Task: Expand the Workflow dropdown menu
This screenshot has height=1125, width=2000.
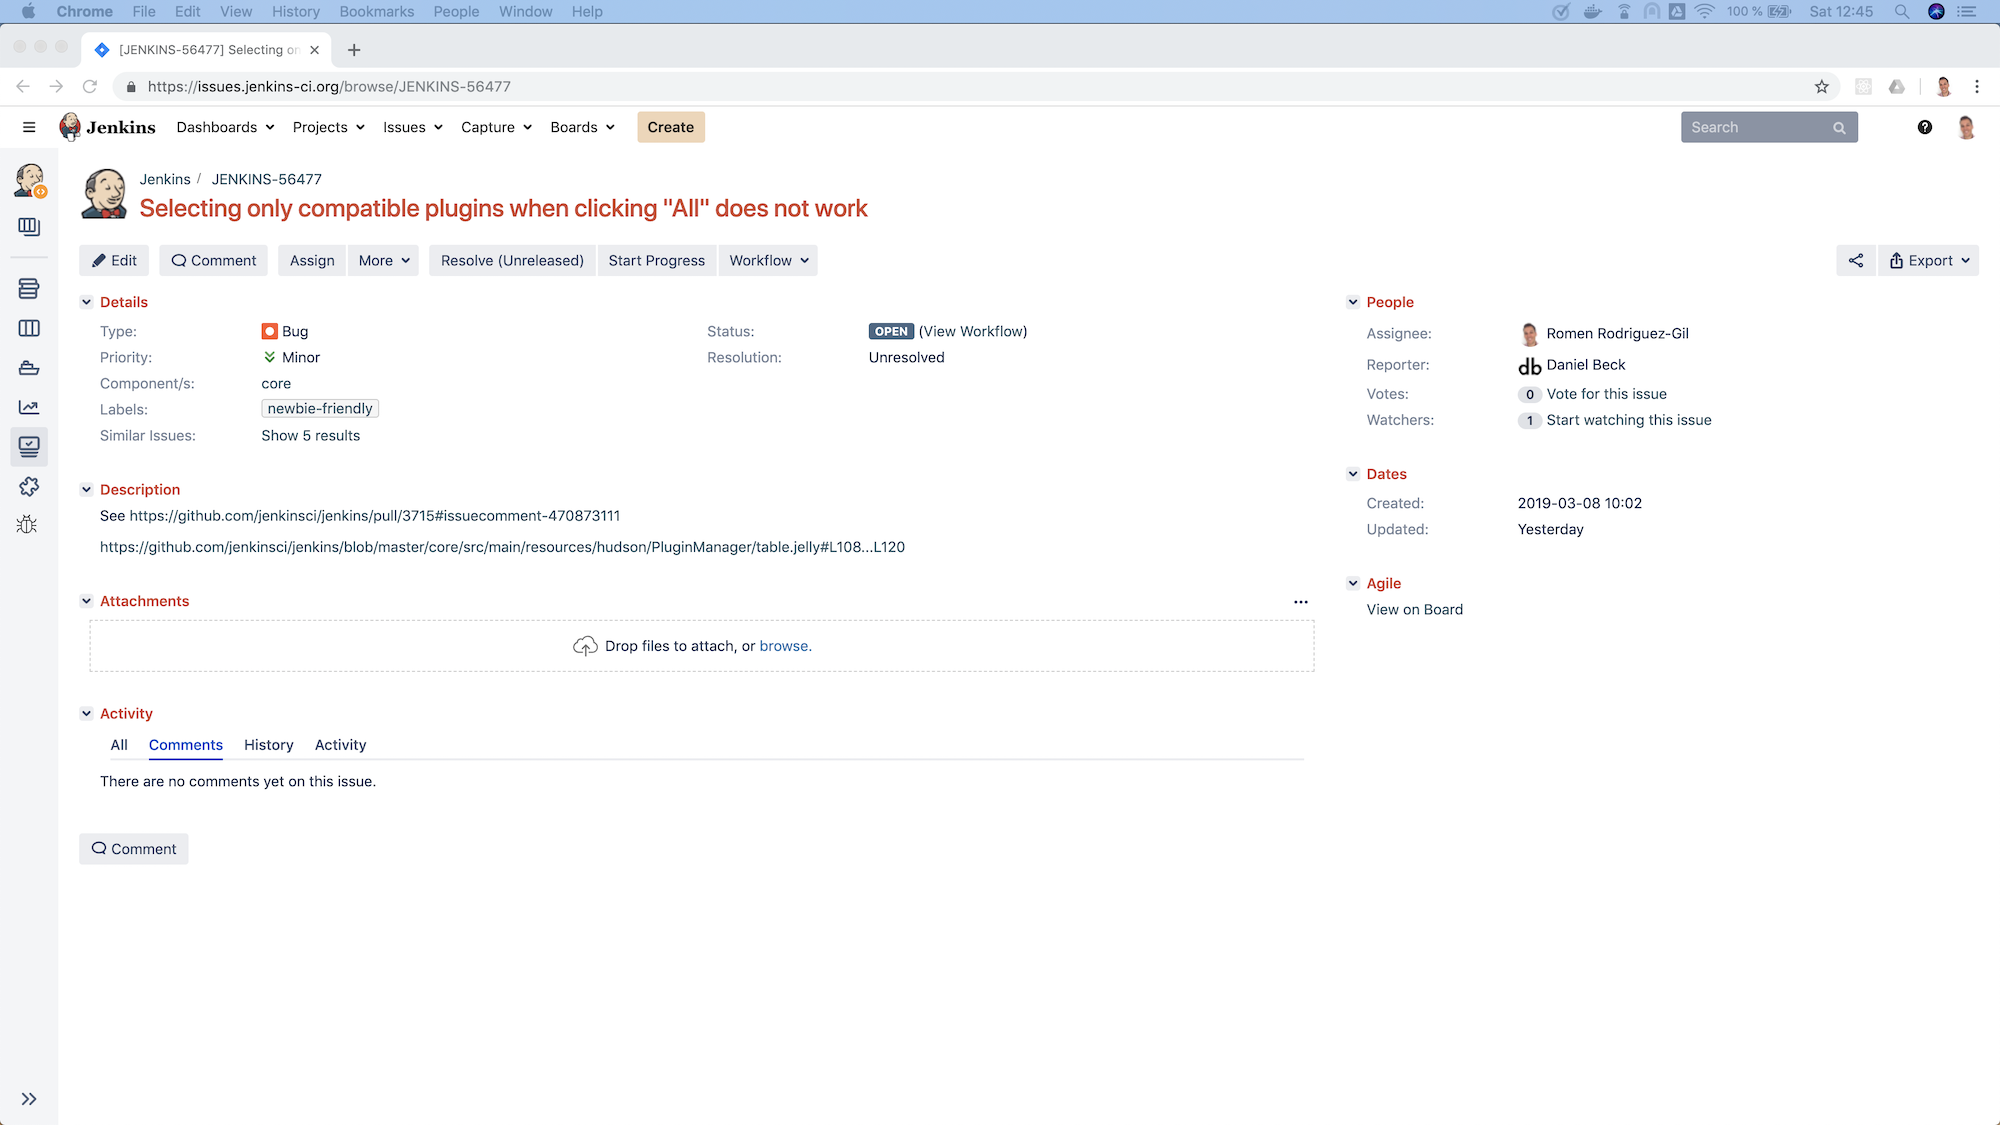Action: click(x=769, y=260)
